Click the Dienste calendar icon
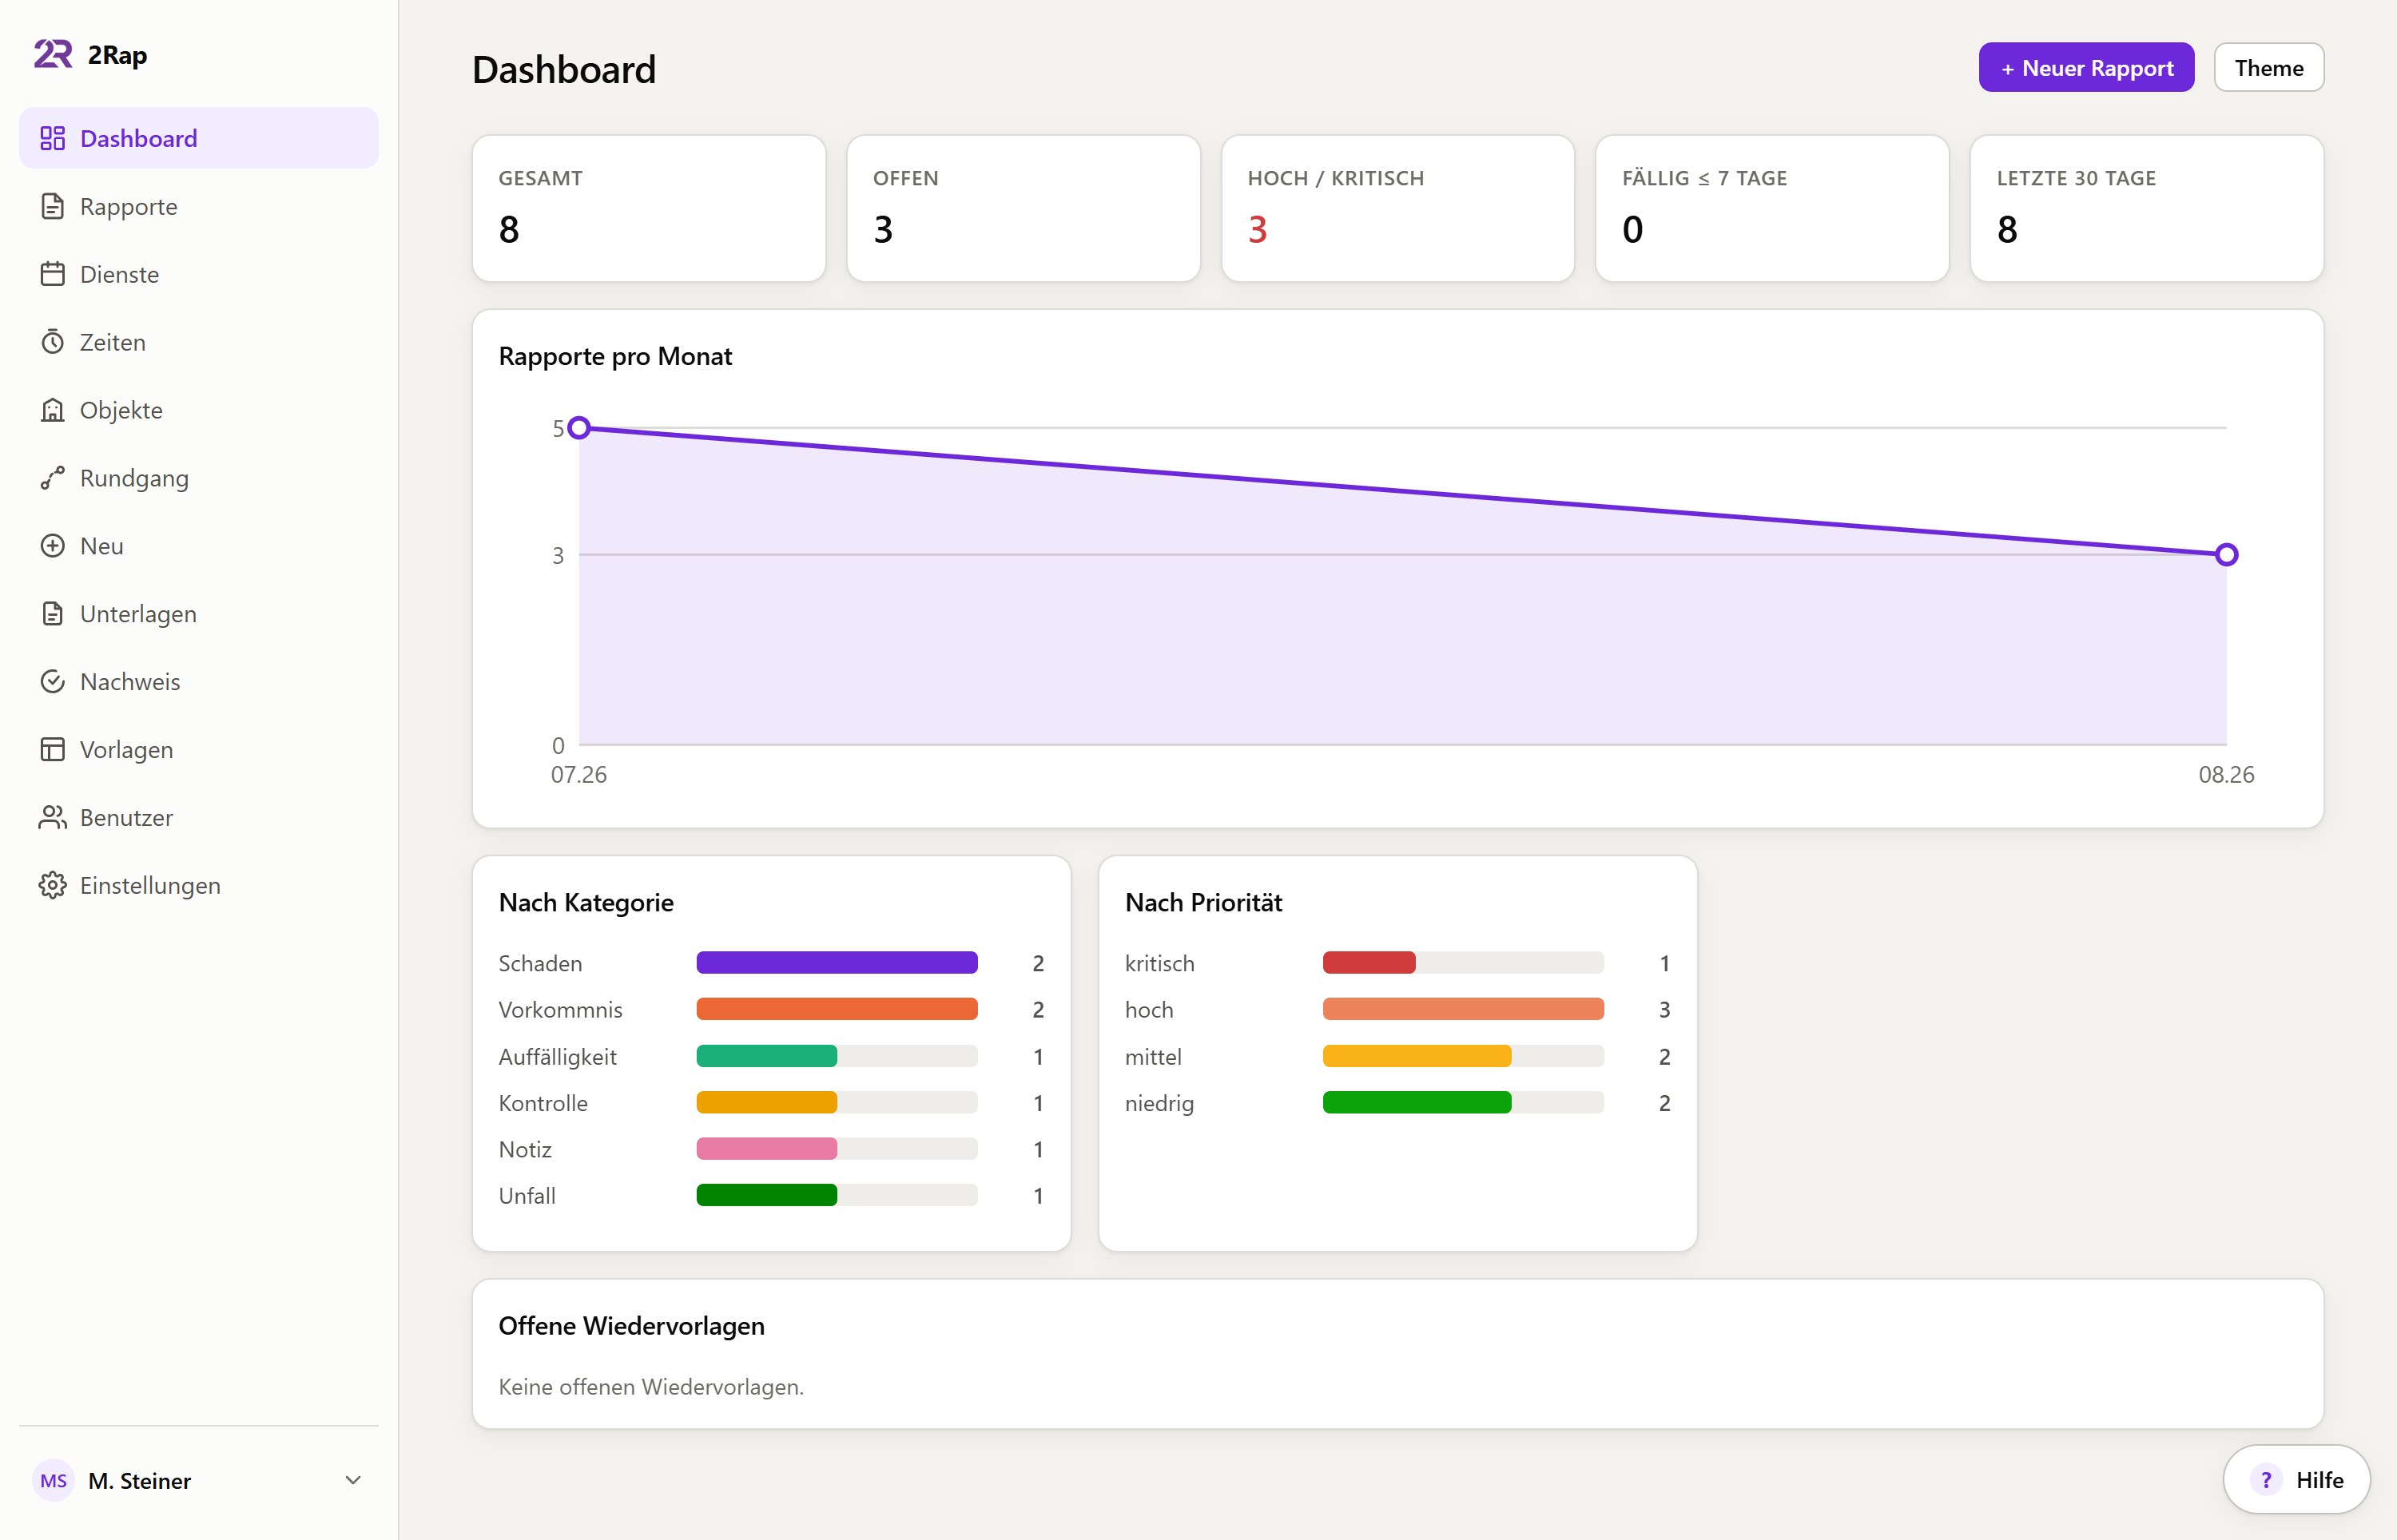This screenshot has width=2397, height=1540. click(x=52, y=274)
